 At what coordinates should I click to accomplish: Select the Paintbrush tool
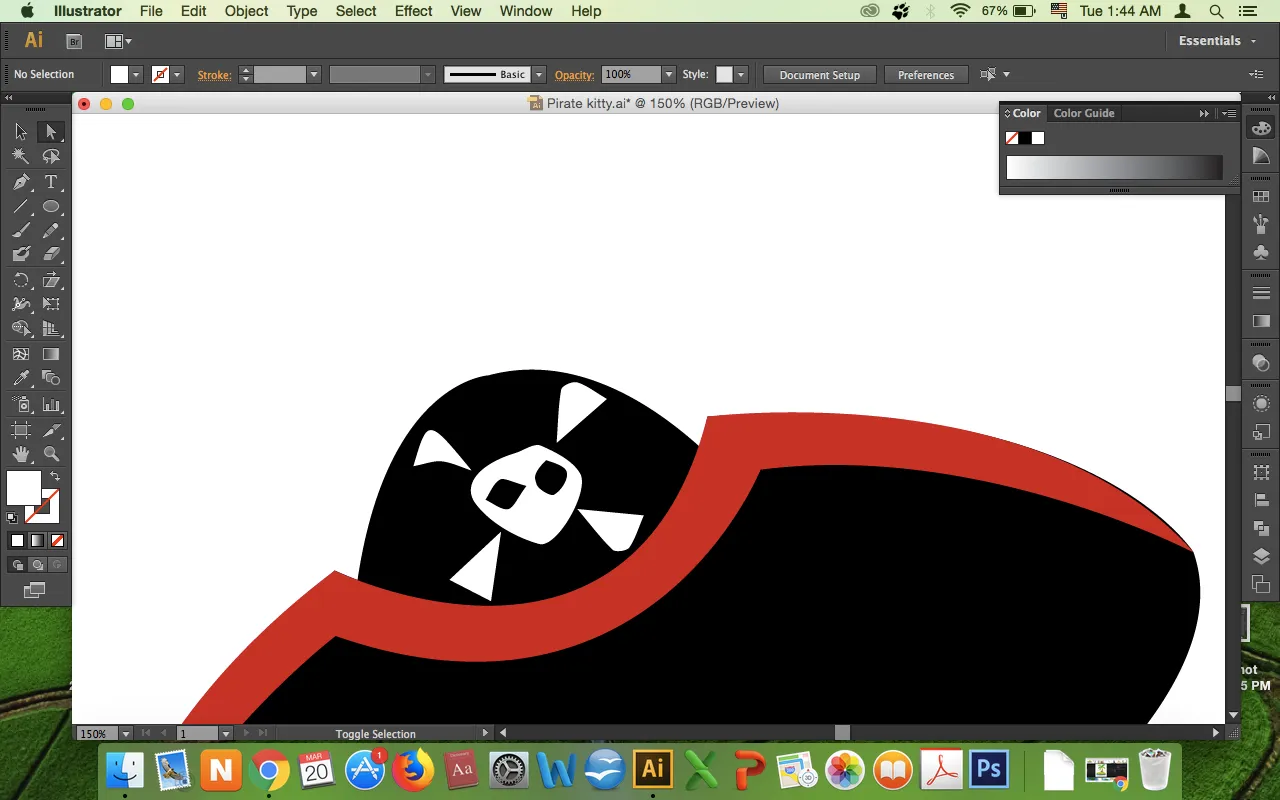tap(21, 231)
